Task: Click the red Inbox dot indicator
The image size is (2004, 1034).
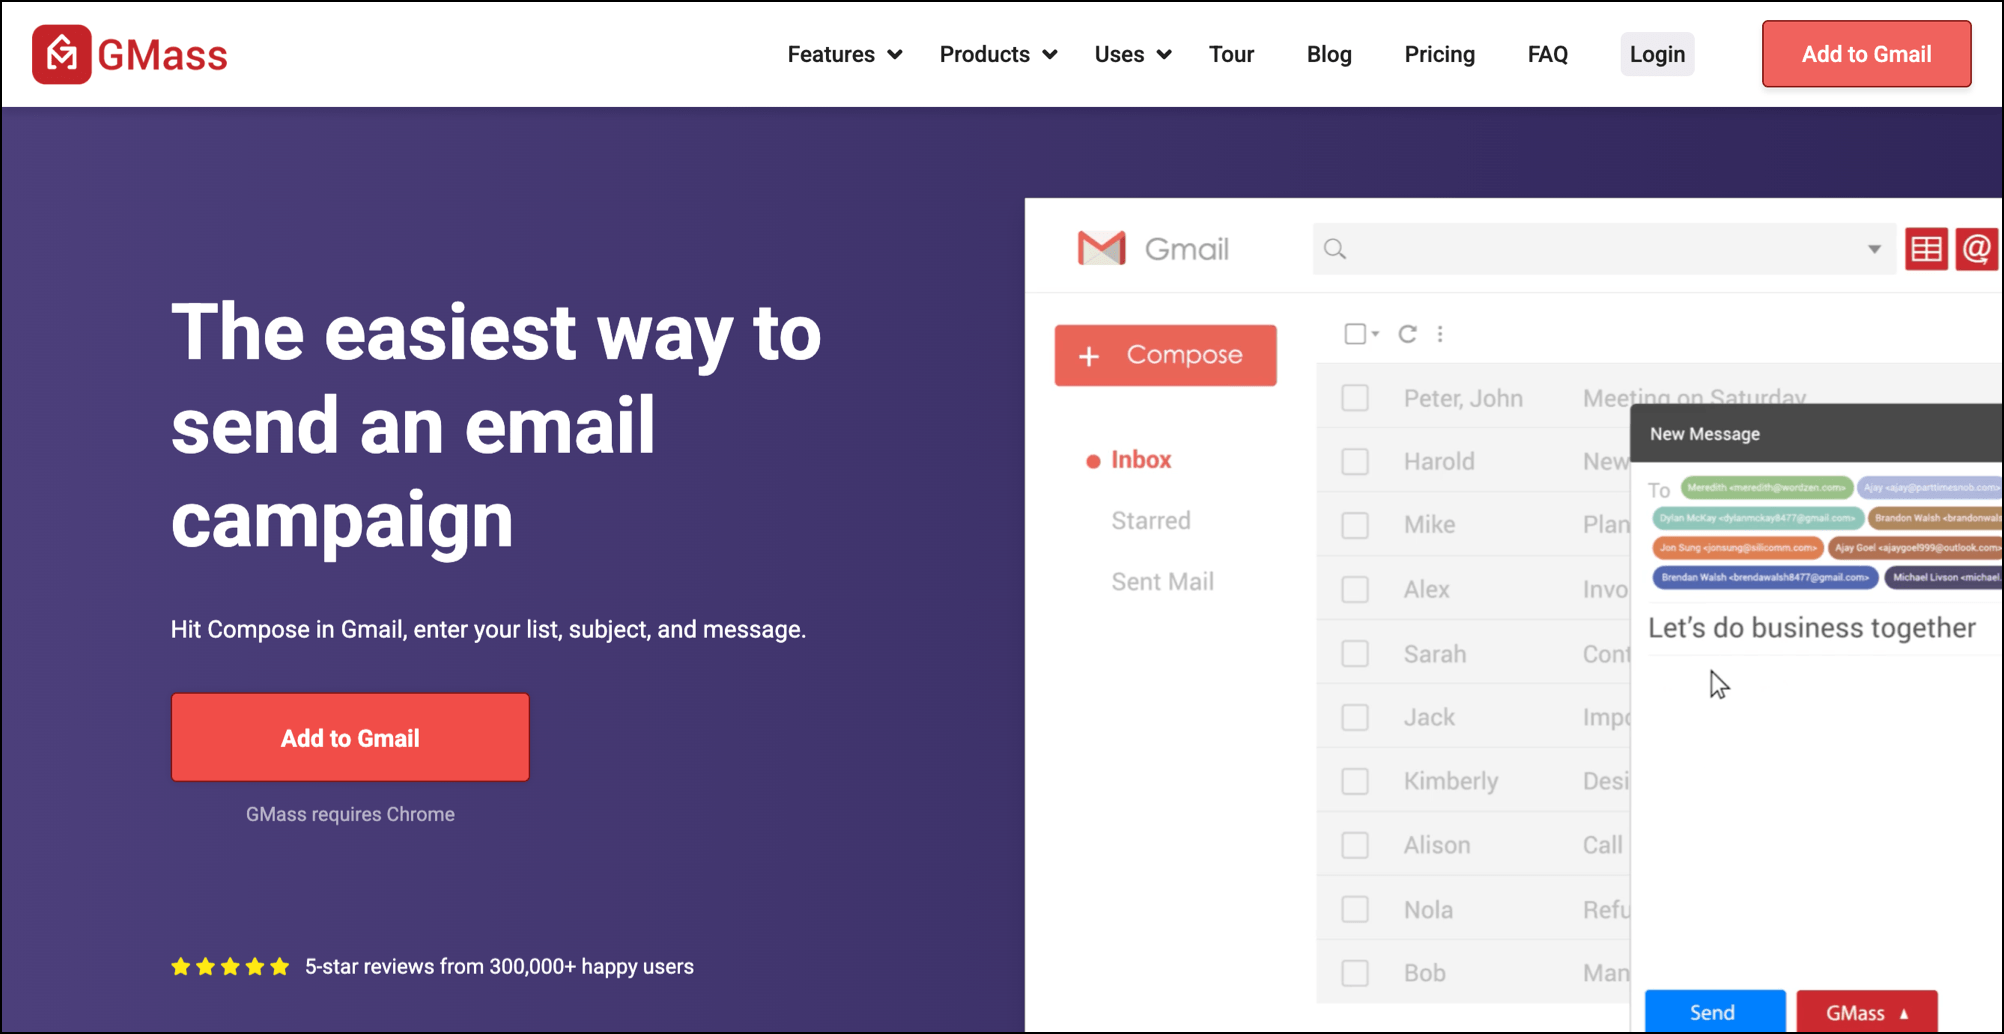Action: point(1093,461)
